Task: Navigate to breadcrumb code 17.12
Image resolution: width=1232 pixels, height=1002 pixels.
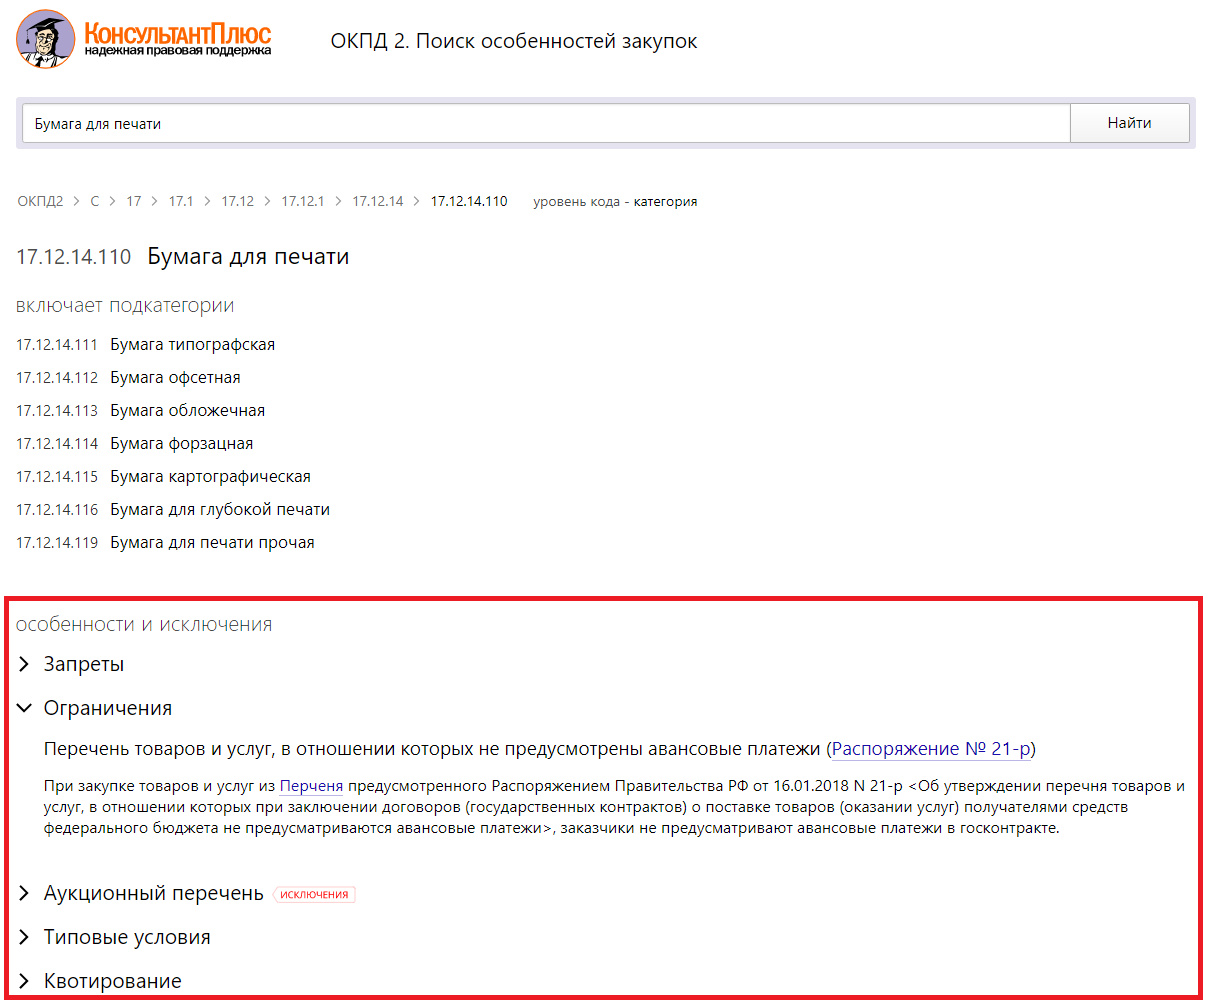Action: (237, 202)
